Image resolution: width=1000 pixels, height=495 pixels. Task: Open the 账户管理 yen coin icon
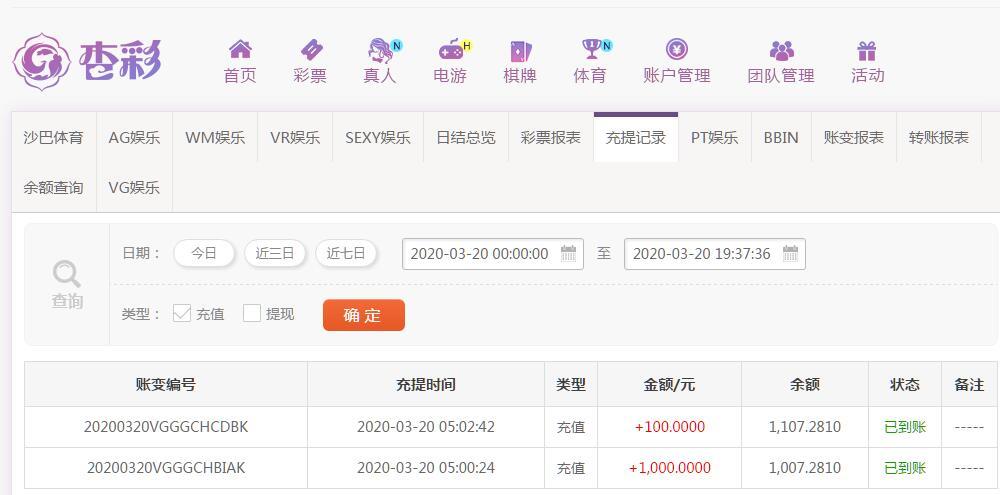pyautogui.click(x=677, y=48)
